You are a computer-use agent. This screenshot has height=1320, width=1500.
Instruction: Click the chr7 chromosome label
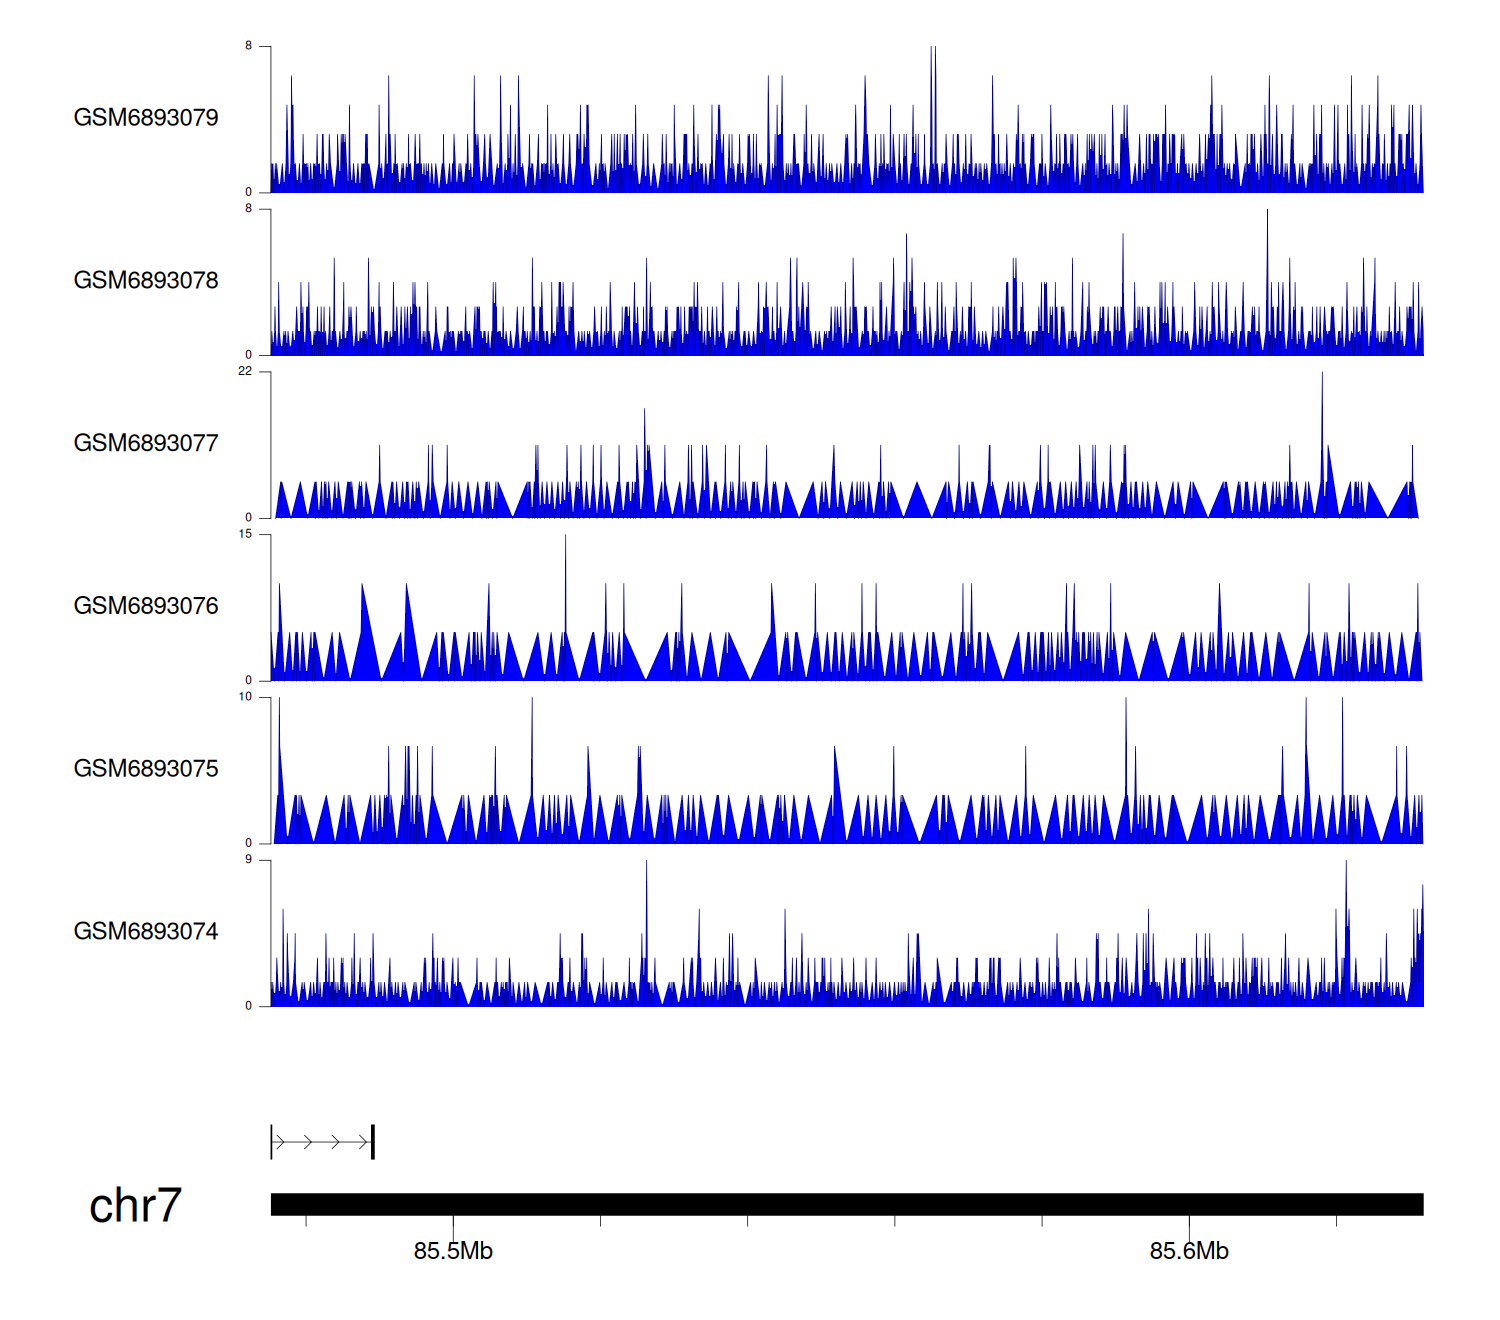135,1206
